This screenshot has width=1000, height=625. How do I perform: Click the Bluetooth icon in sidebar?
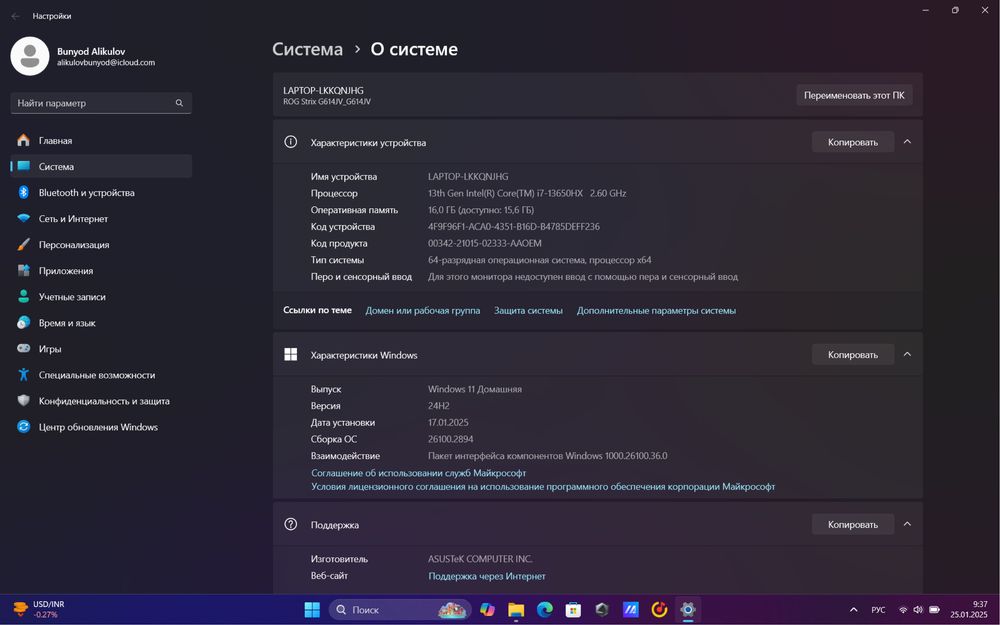pyautogui.click(x=24, y=192)
